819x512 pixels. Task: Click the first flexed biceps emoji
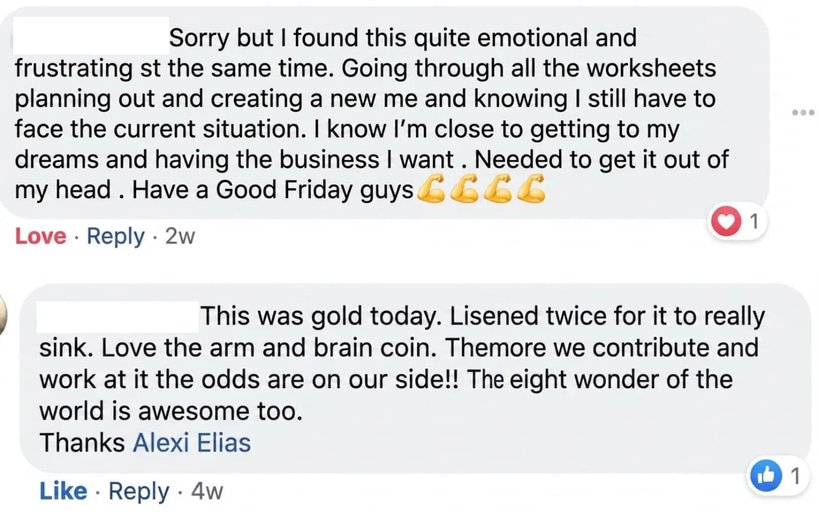(x=430, y=190)
